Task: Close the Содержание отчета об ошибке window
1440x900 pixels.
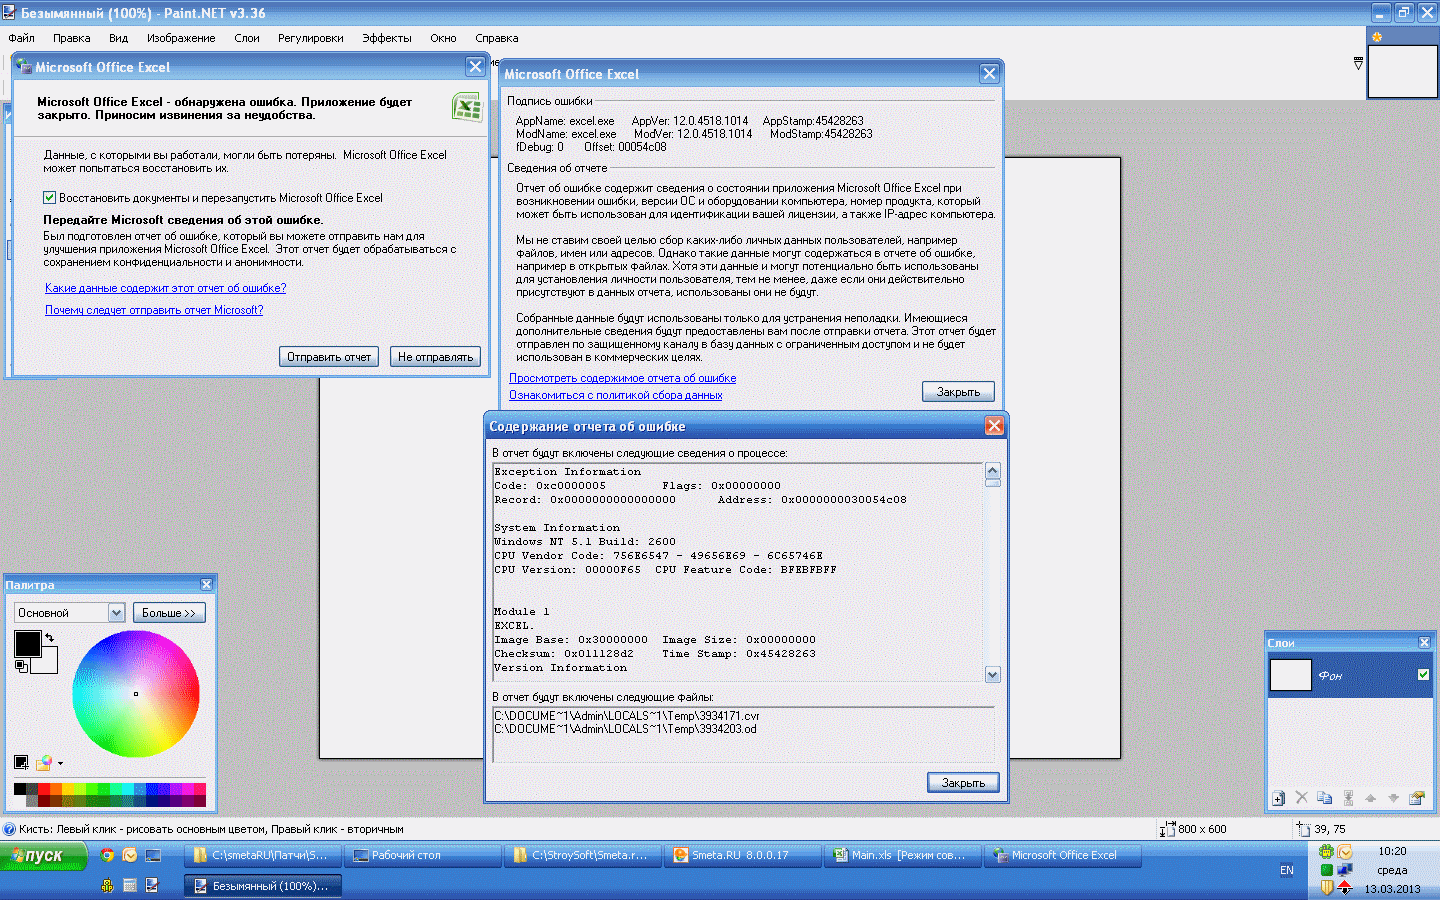Action: pos(994,426)
